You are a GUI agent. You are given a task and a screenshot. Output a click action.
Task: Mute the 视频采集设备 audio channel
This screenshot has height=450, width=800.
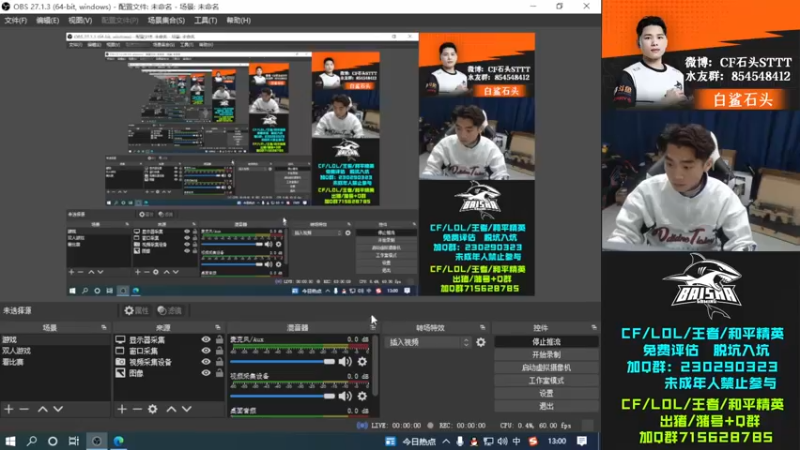(x=345, y=396)
